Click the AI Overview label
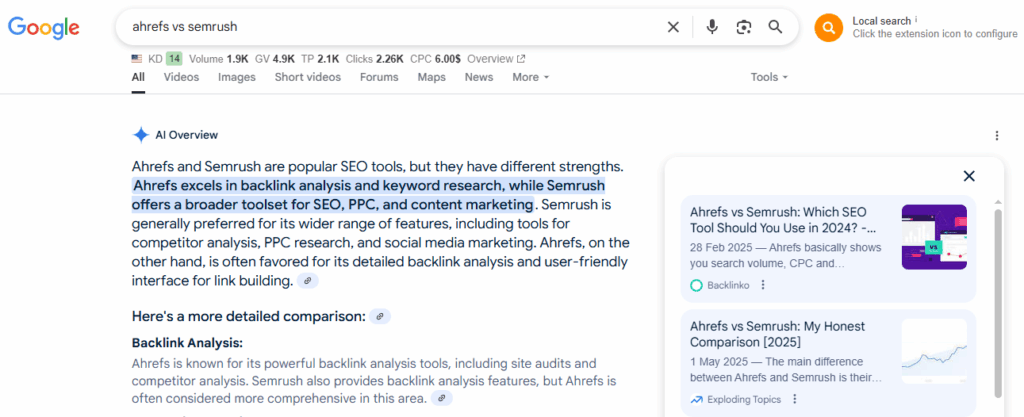1024x417 pixels. (187, 135)
